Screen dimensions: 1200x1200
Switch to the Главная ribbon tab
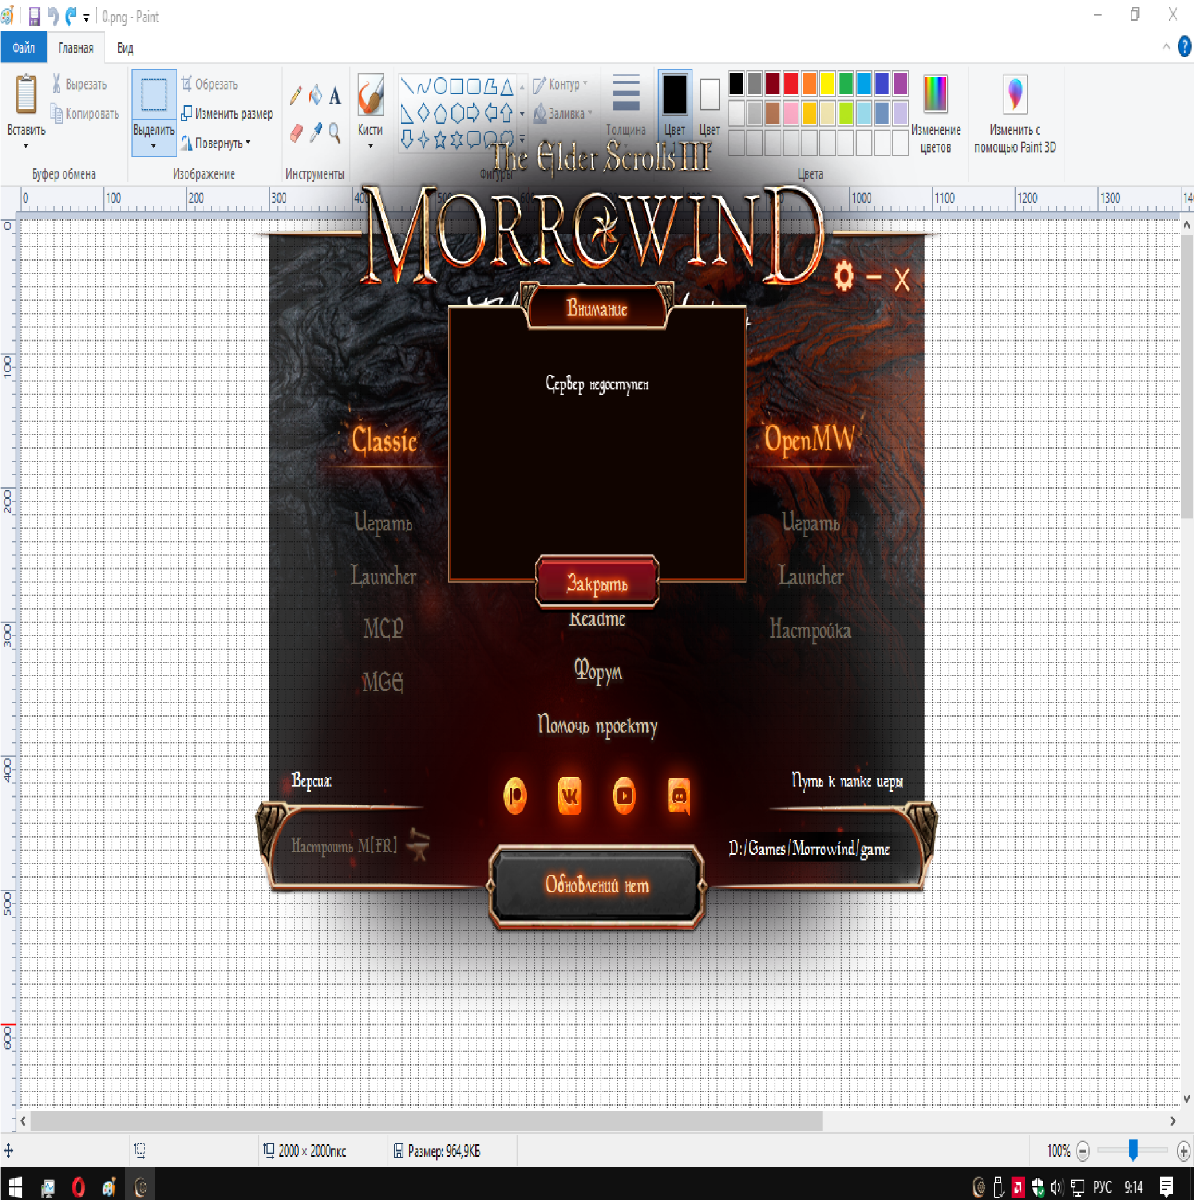(x=75, y=48)
